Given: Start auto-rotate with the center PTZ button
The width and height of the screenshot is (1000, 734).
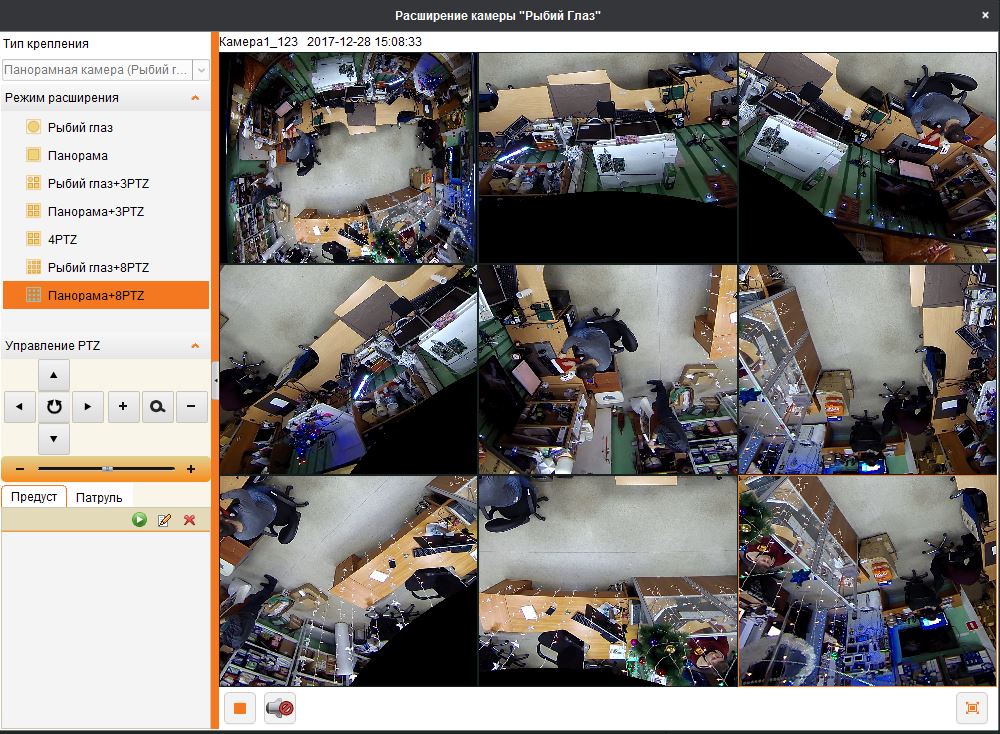Looking at the screenshot, I should (x=54, y=406).
